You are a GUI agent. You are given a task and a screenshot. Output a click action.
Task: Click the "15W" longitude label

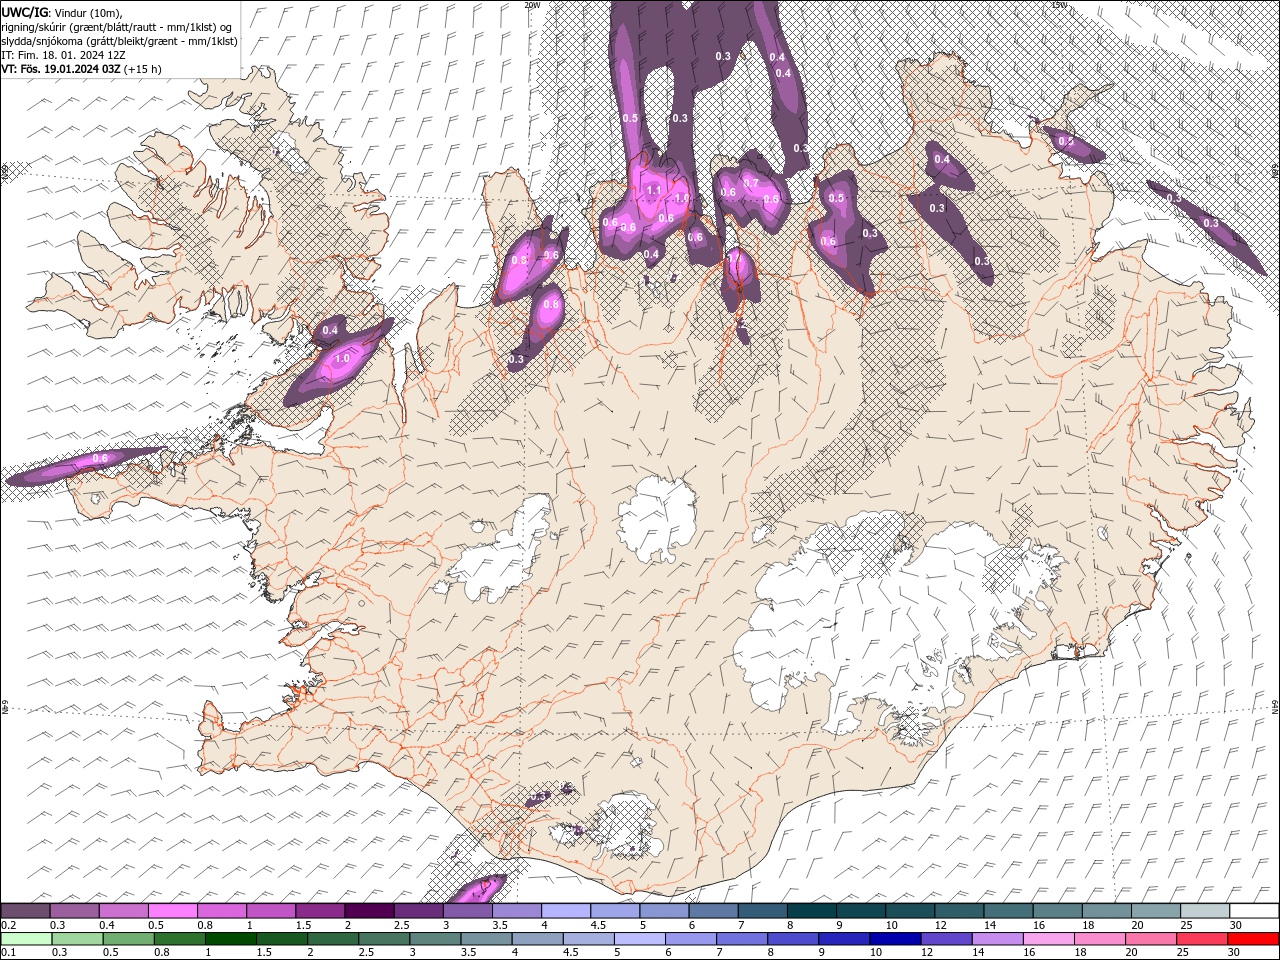[x=1059, y=5]
